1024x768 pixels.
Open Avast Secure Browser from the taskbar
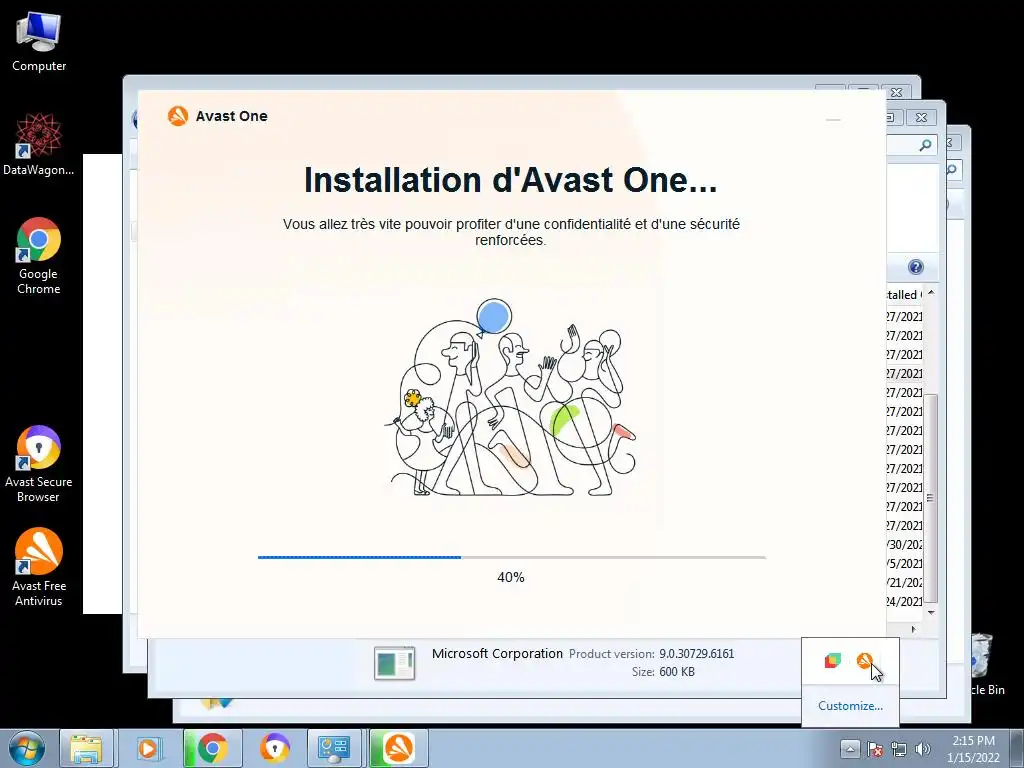pos(274,748)
